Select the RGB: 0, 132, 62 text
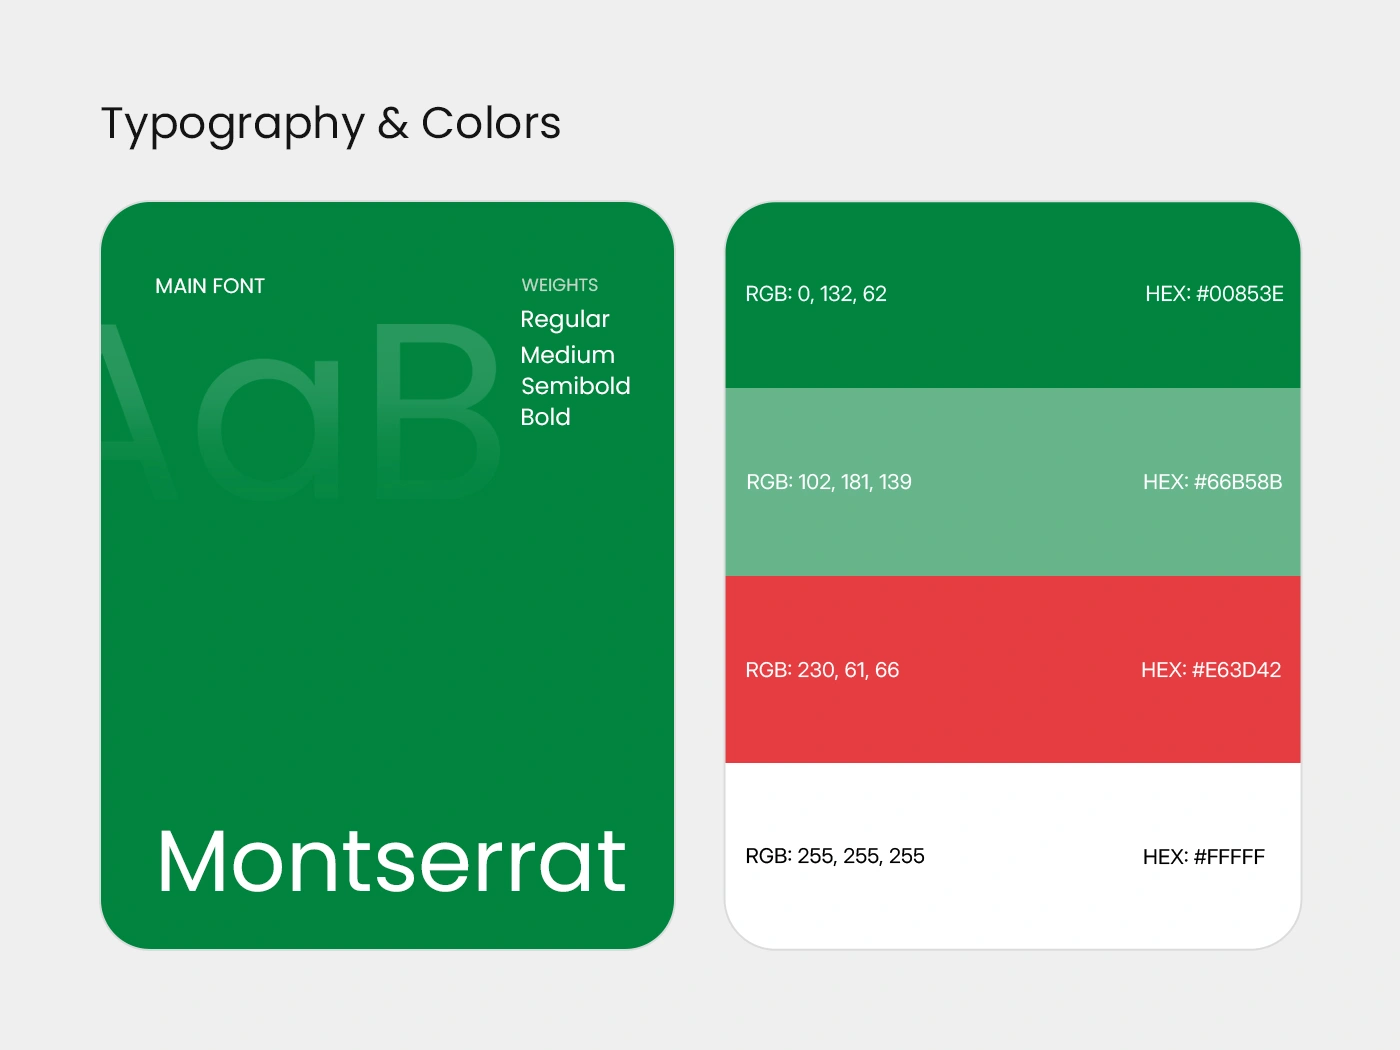1400x1050 pixels. point(816,294)
